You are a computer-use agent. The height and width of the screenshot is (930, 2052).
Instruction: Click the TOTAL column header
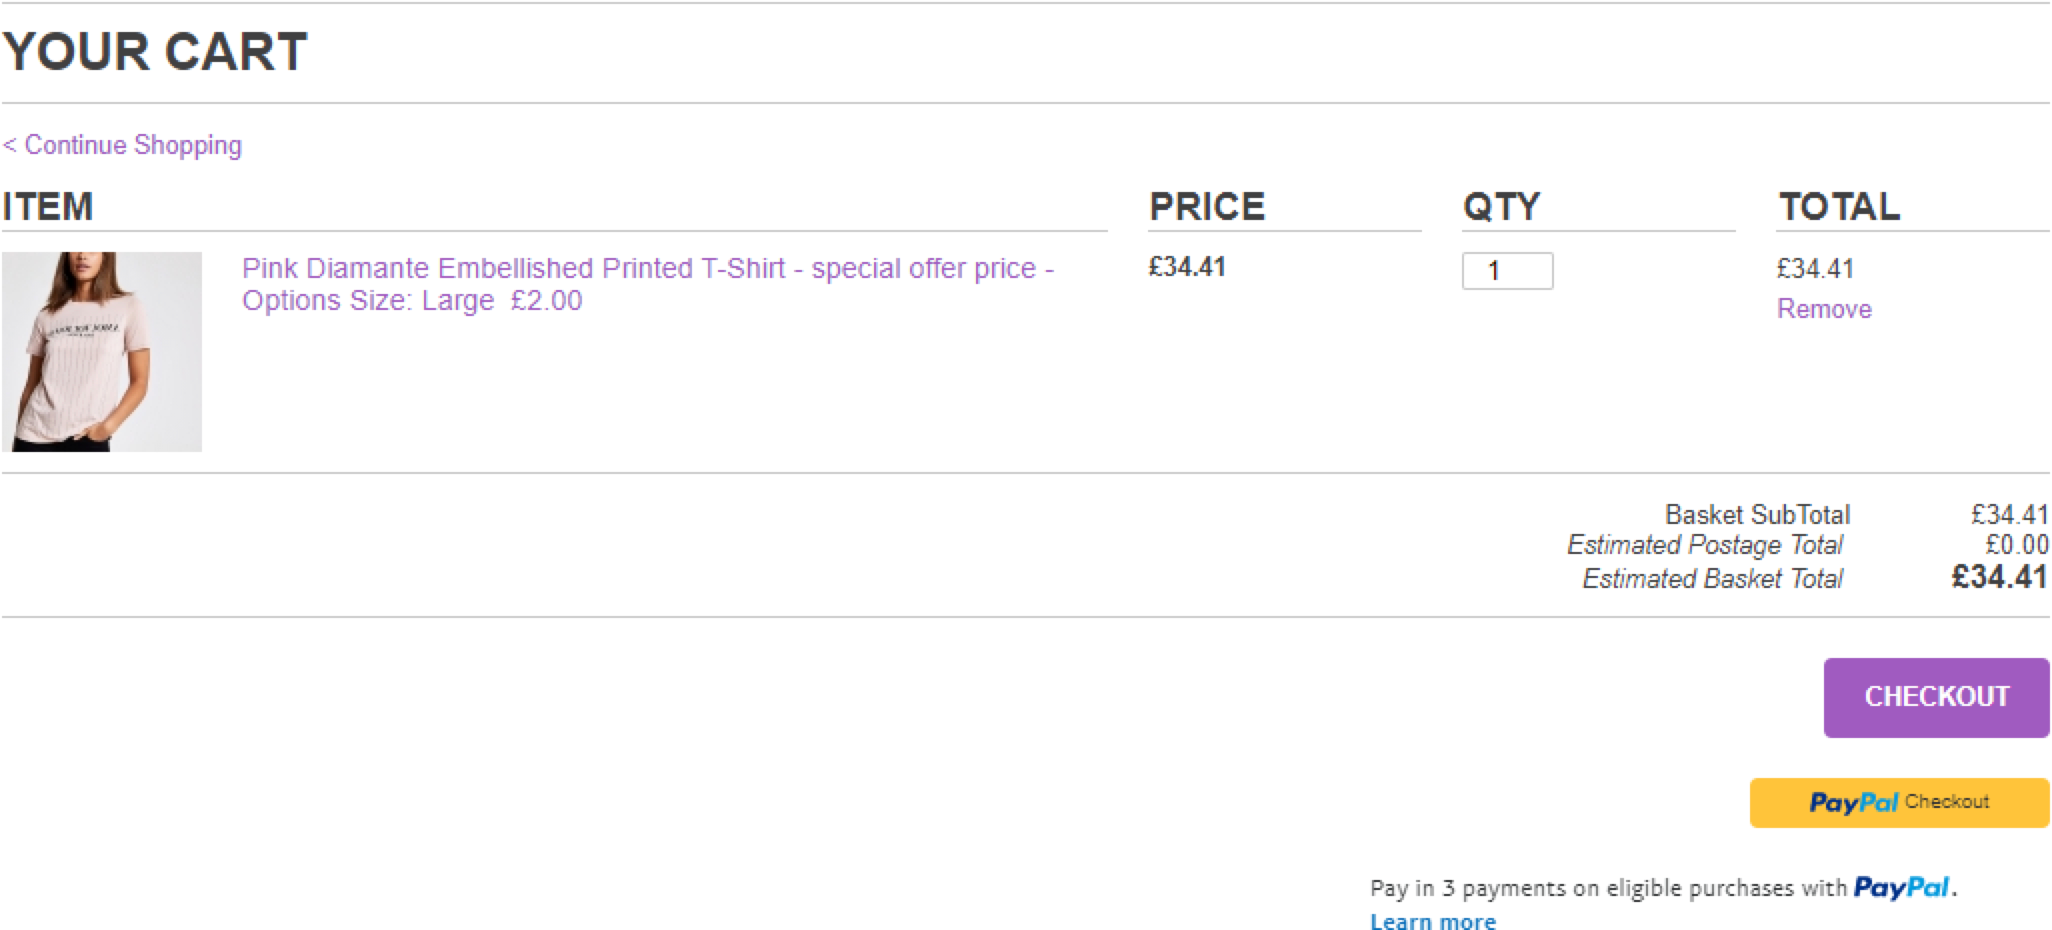click(1838, 207)
